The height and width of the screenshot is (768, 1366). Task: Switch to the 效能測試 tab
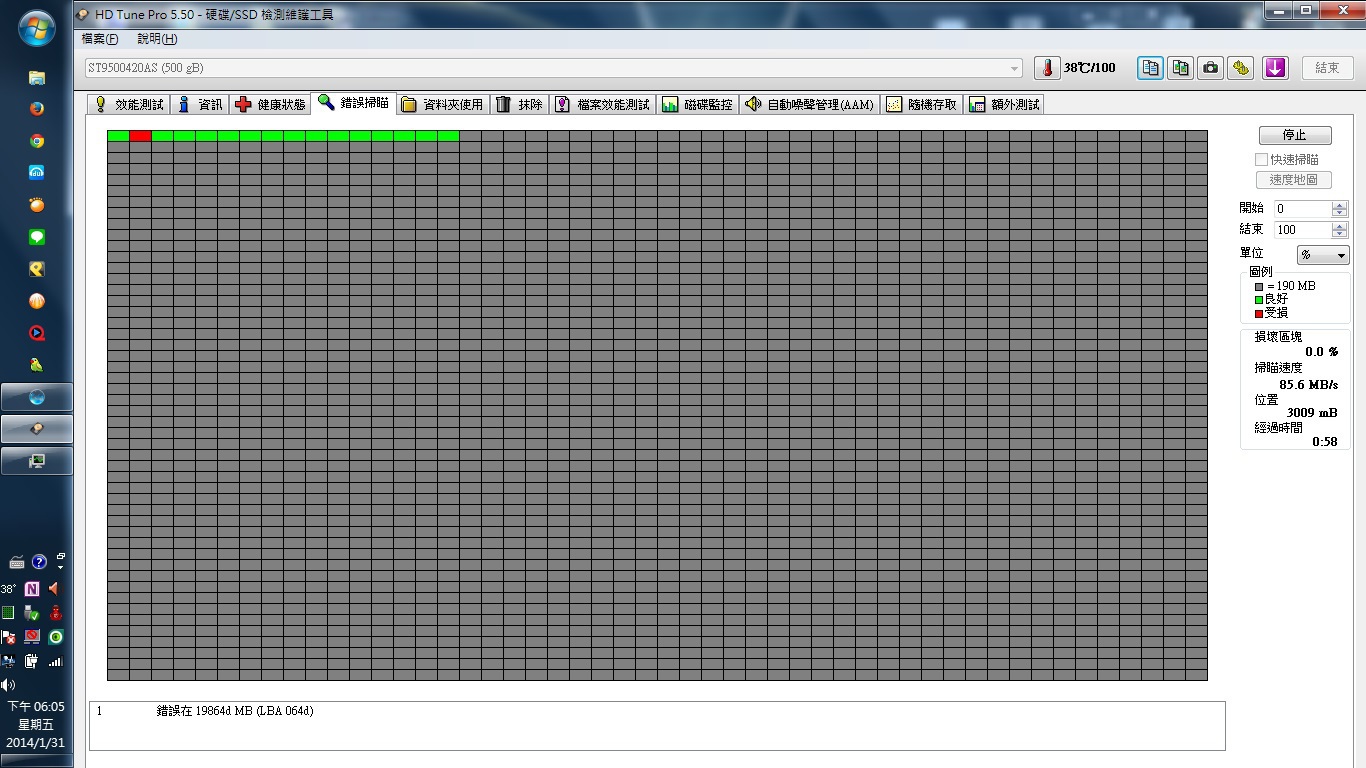point(128,104)
